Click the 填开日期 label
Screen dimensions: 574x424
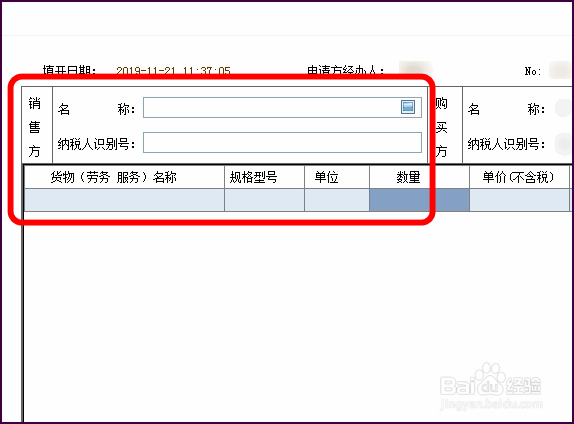tap(70, 70)
